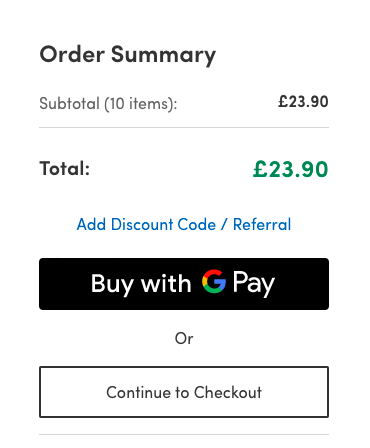Click the '10 items' count in subtotal row
Viewport: 370px width, 448px height.
click(139, 104)
